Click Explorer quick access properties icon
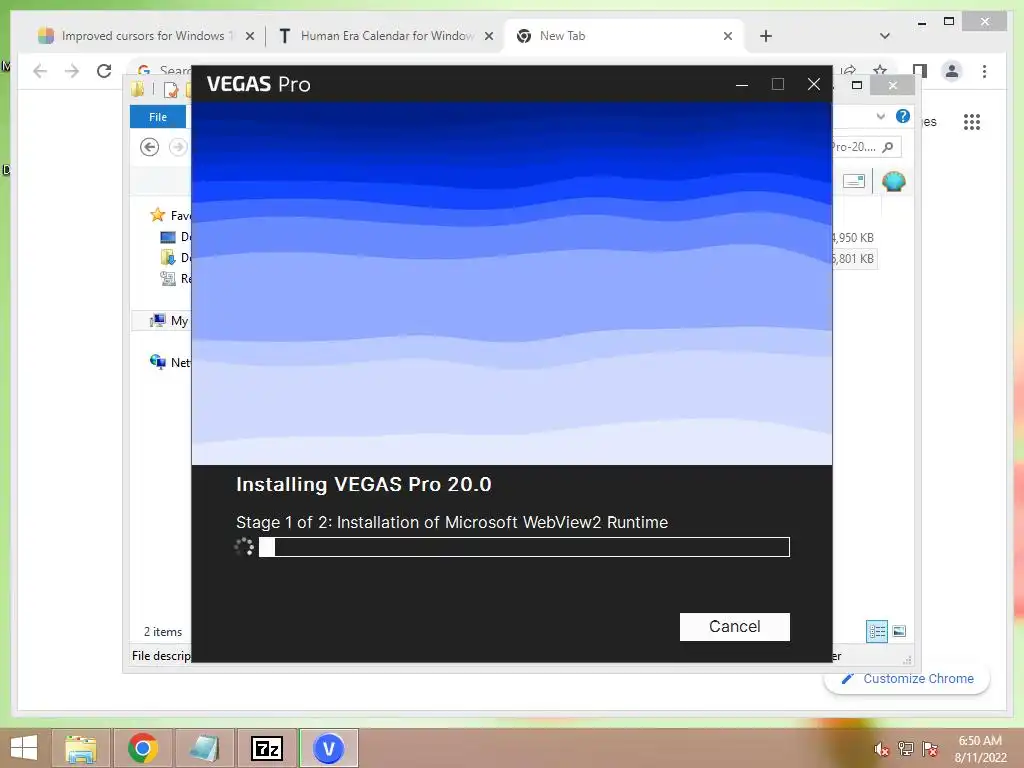Viewport: 1024px width, 768px height. point(170,89)
